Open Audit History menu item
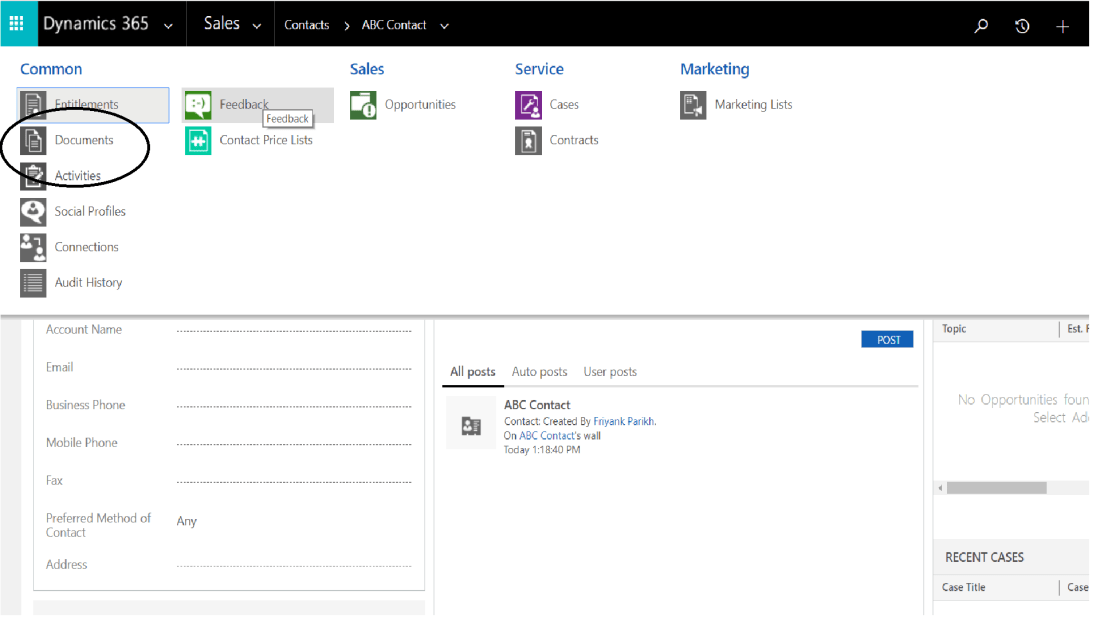Image resolution: width=1100 pixels, height=618 pixels. click(x=88, y=283)
